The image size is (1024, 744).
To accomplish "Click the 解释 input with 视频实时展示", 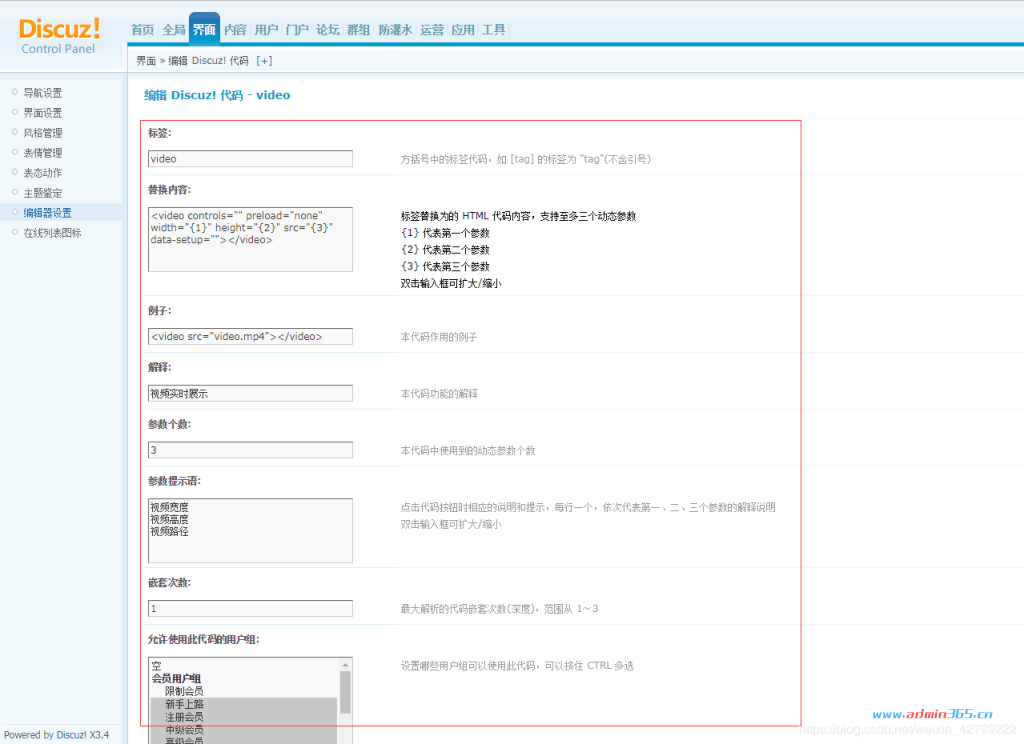I will [x=250, y=393].
